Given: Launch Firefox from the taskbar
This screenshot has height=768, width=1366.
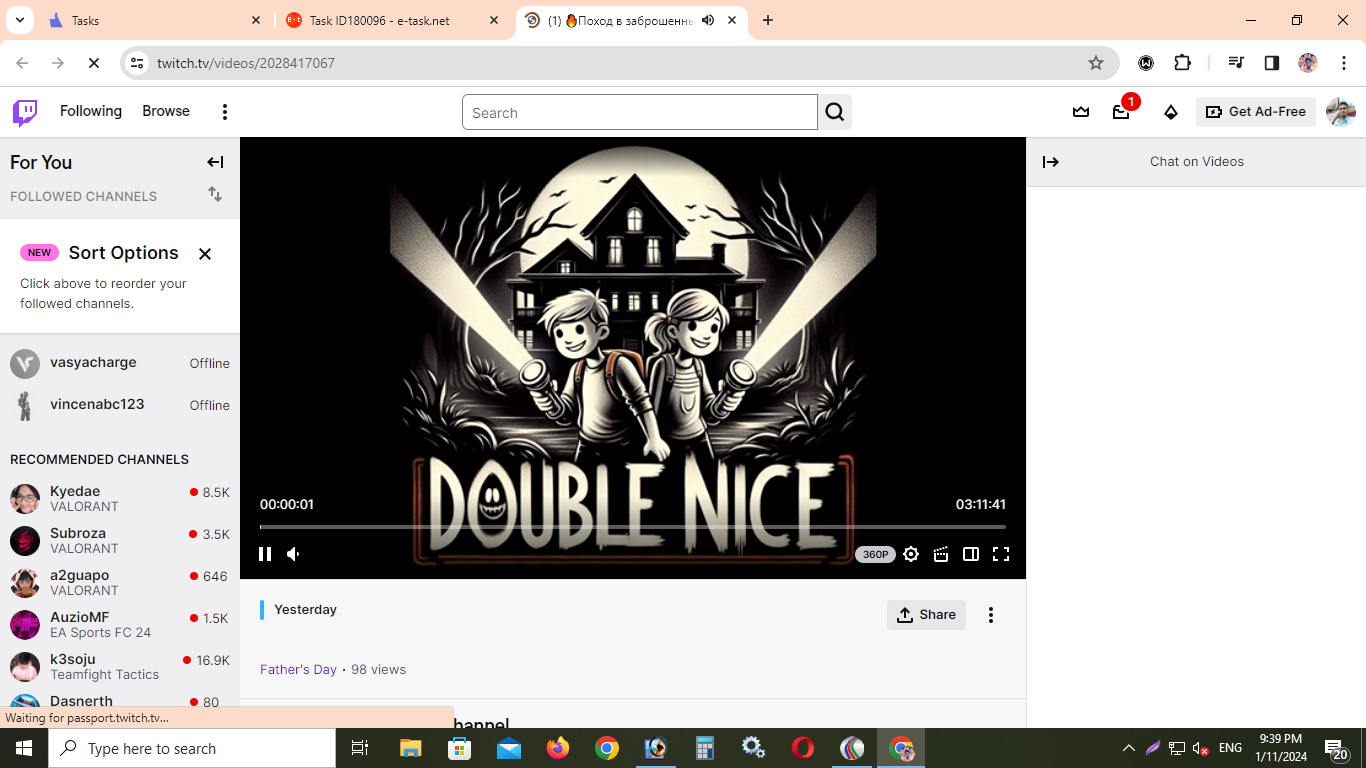Looking at the screenshot, I should coord(557,748).
